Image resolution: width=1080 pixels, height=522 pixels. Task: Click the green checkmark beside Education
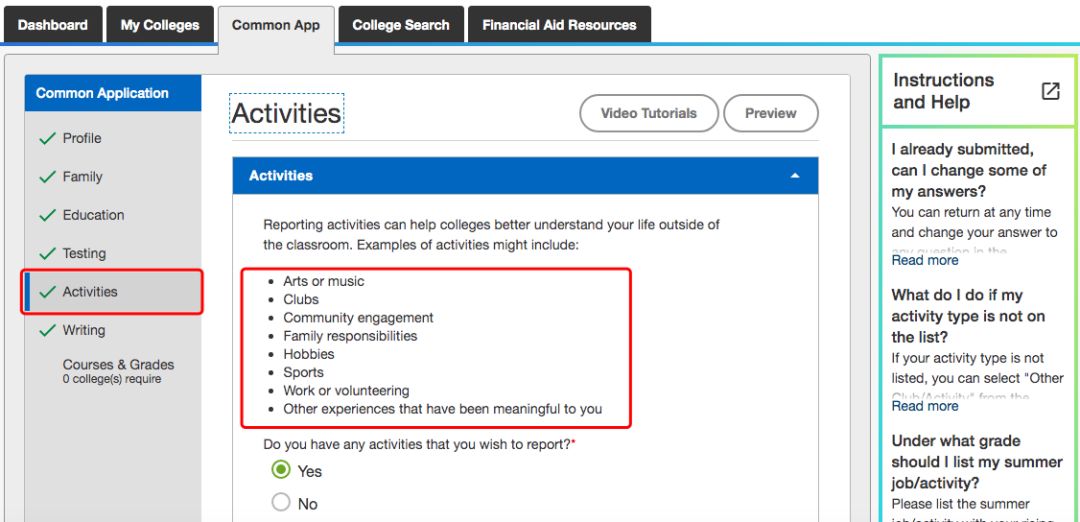(48, 215)
